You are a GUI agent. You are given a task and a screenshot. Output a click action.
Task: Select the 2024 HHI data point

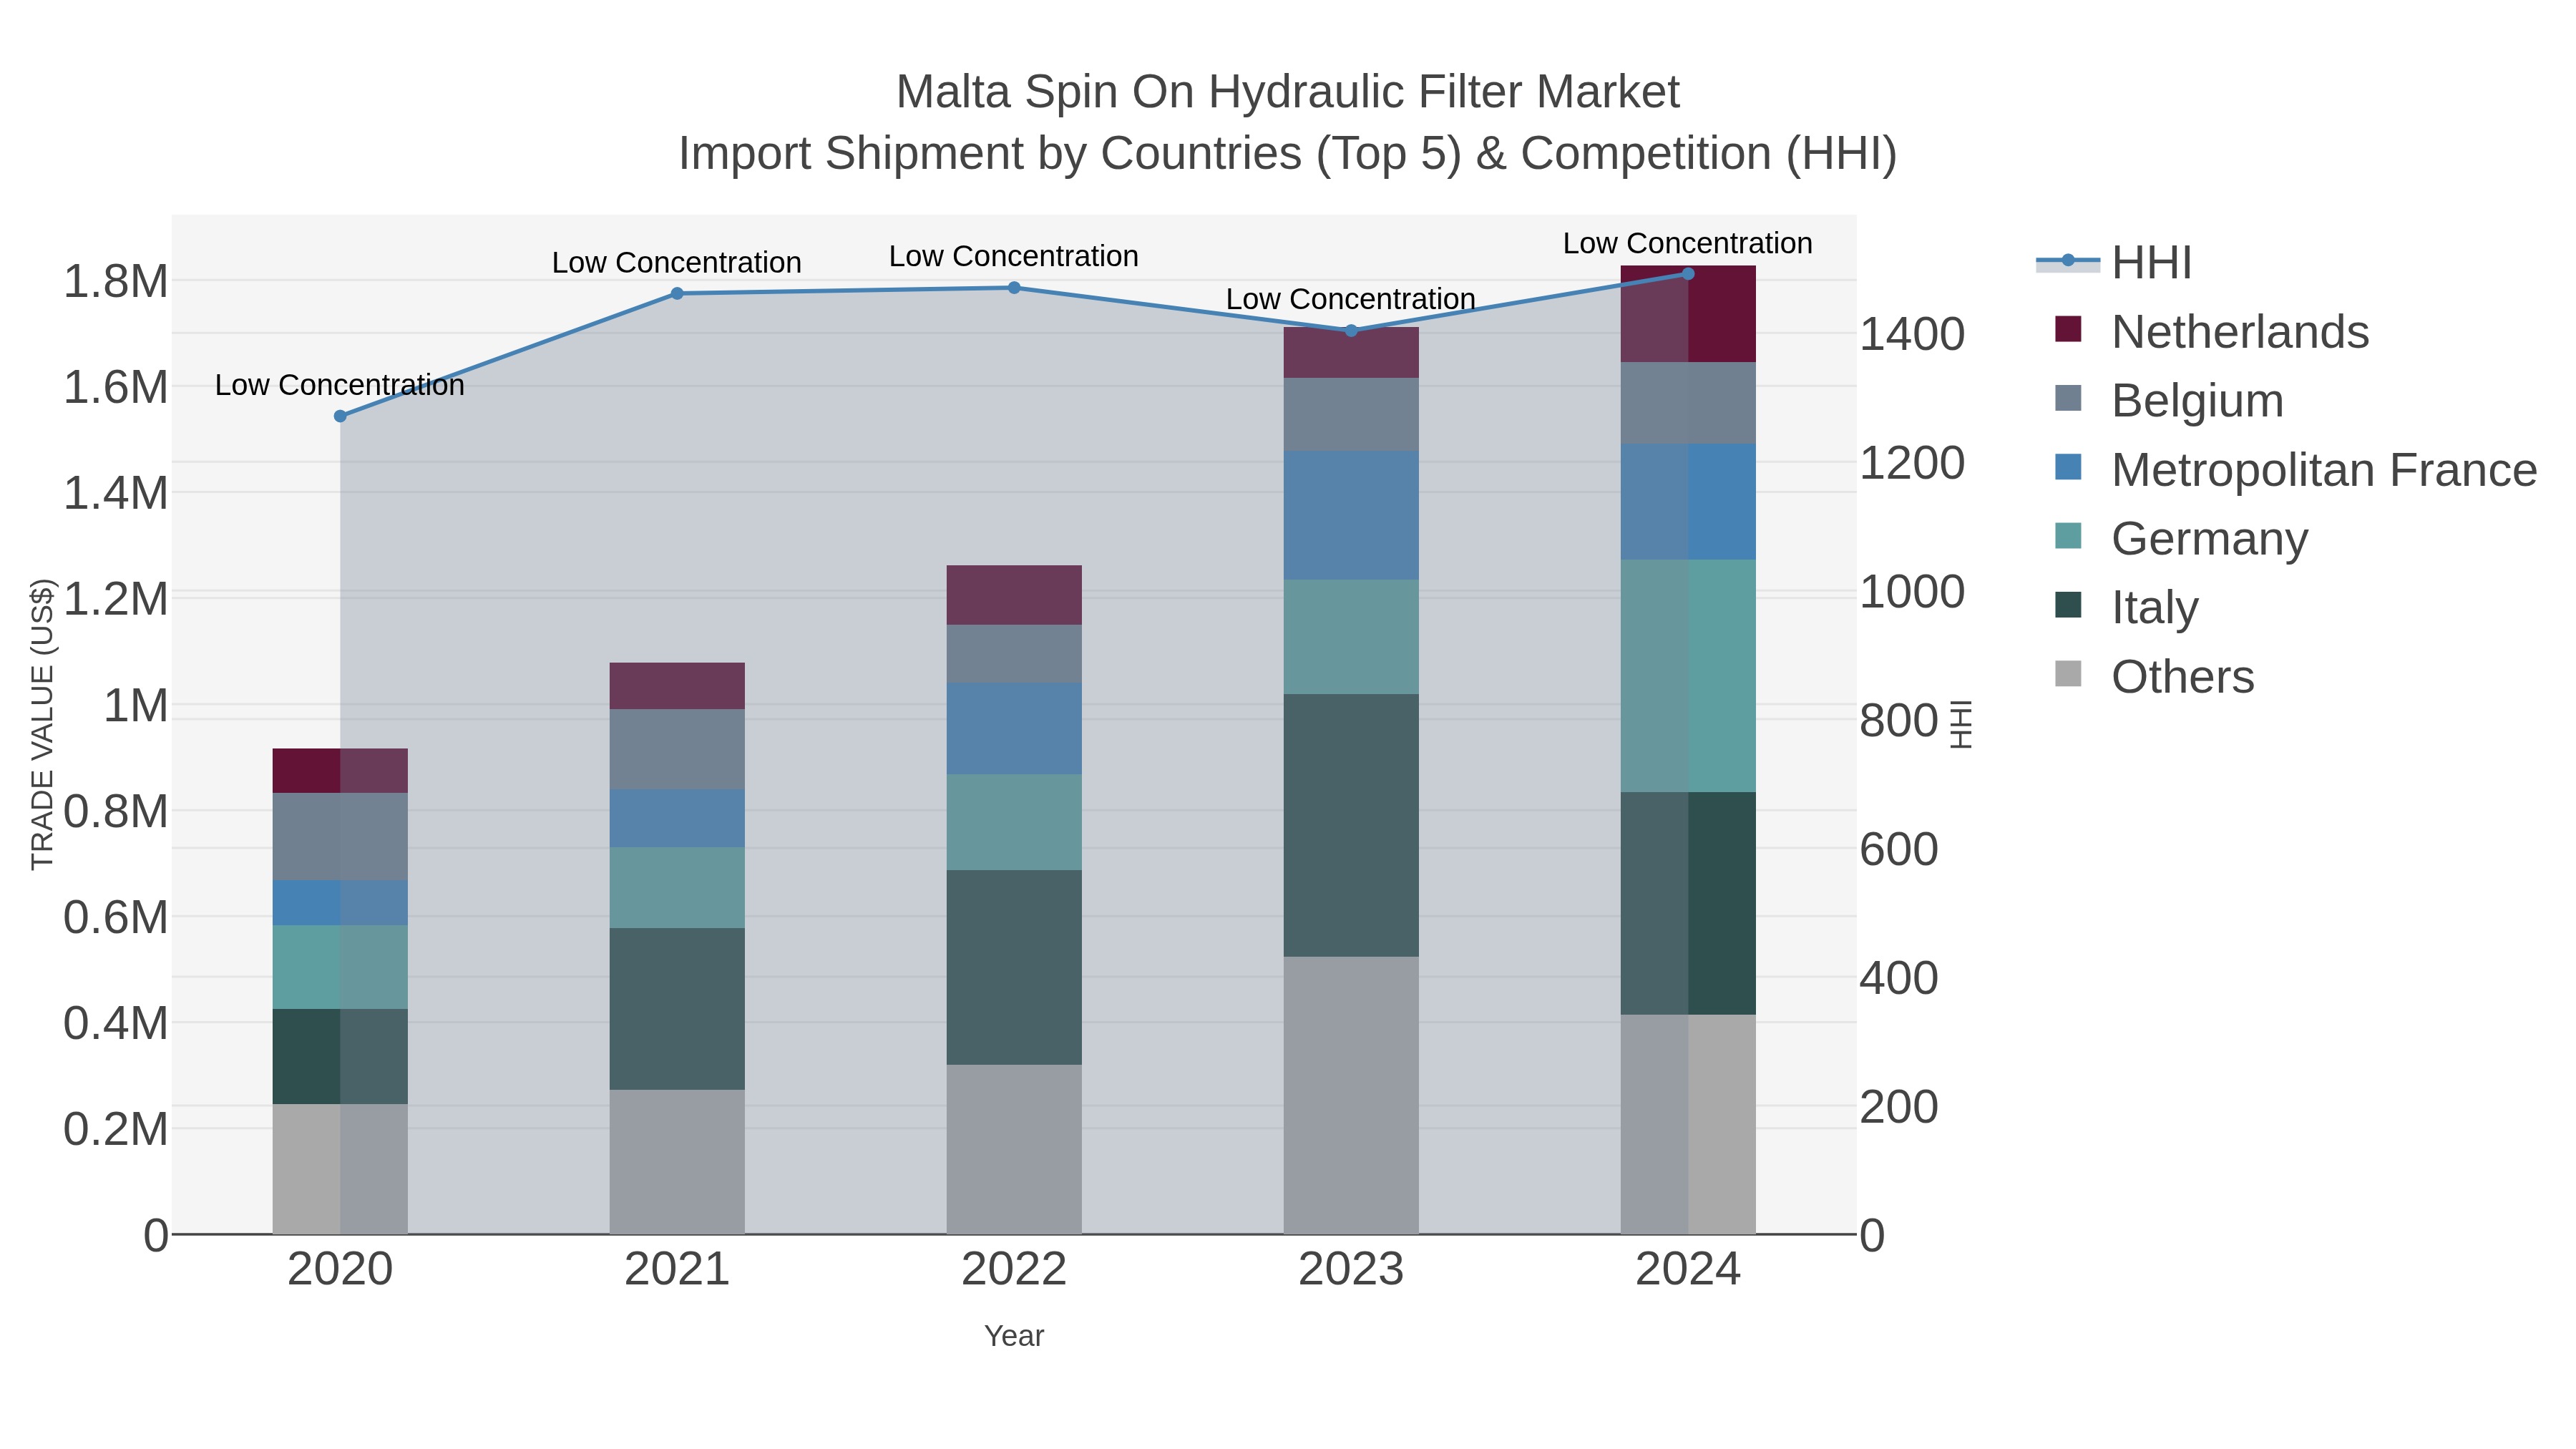pos(1688,274)
